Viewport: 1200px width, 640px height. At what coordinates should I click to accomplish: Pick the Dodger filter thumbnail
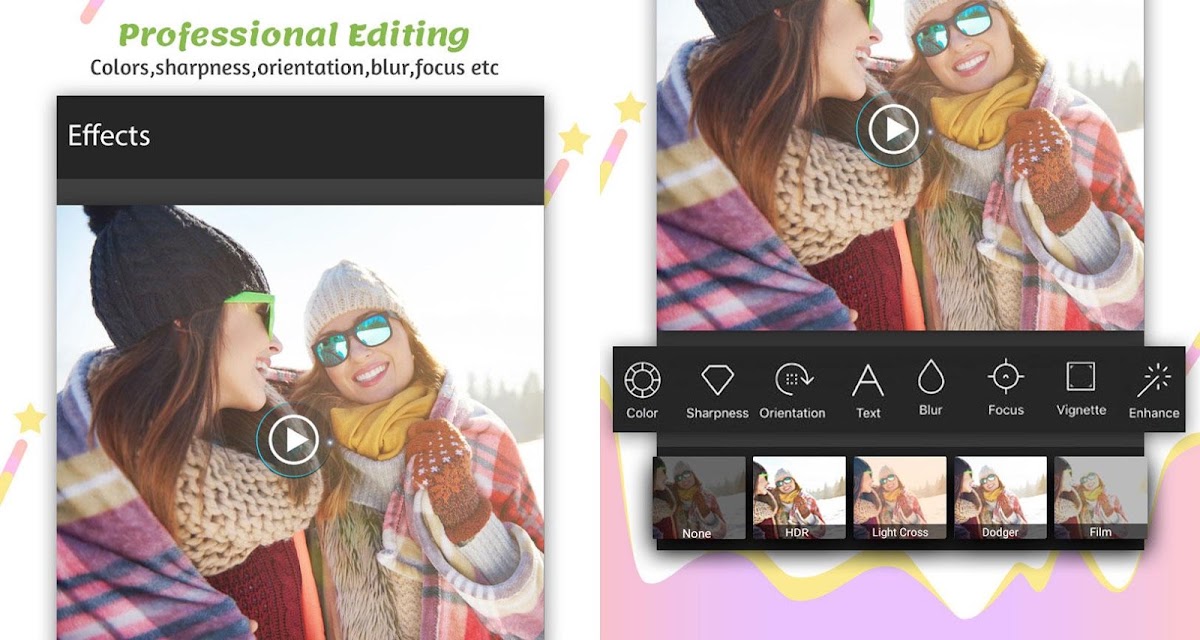point(1000,498)
